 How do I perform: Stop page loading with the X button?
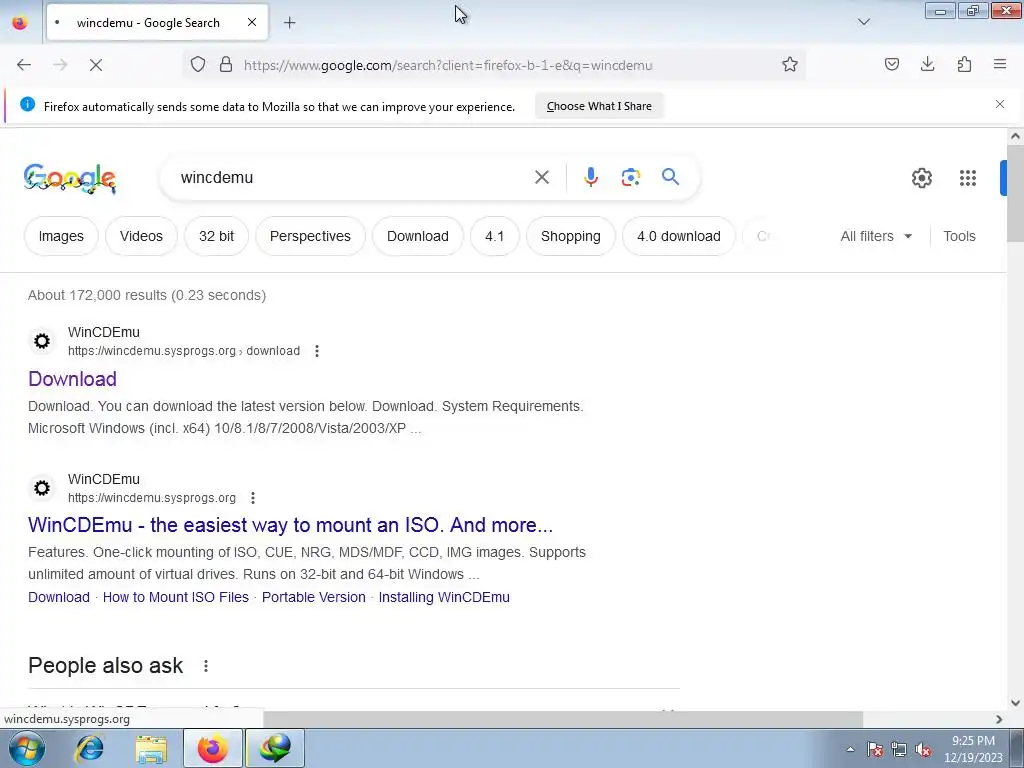click(96, 65)
